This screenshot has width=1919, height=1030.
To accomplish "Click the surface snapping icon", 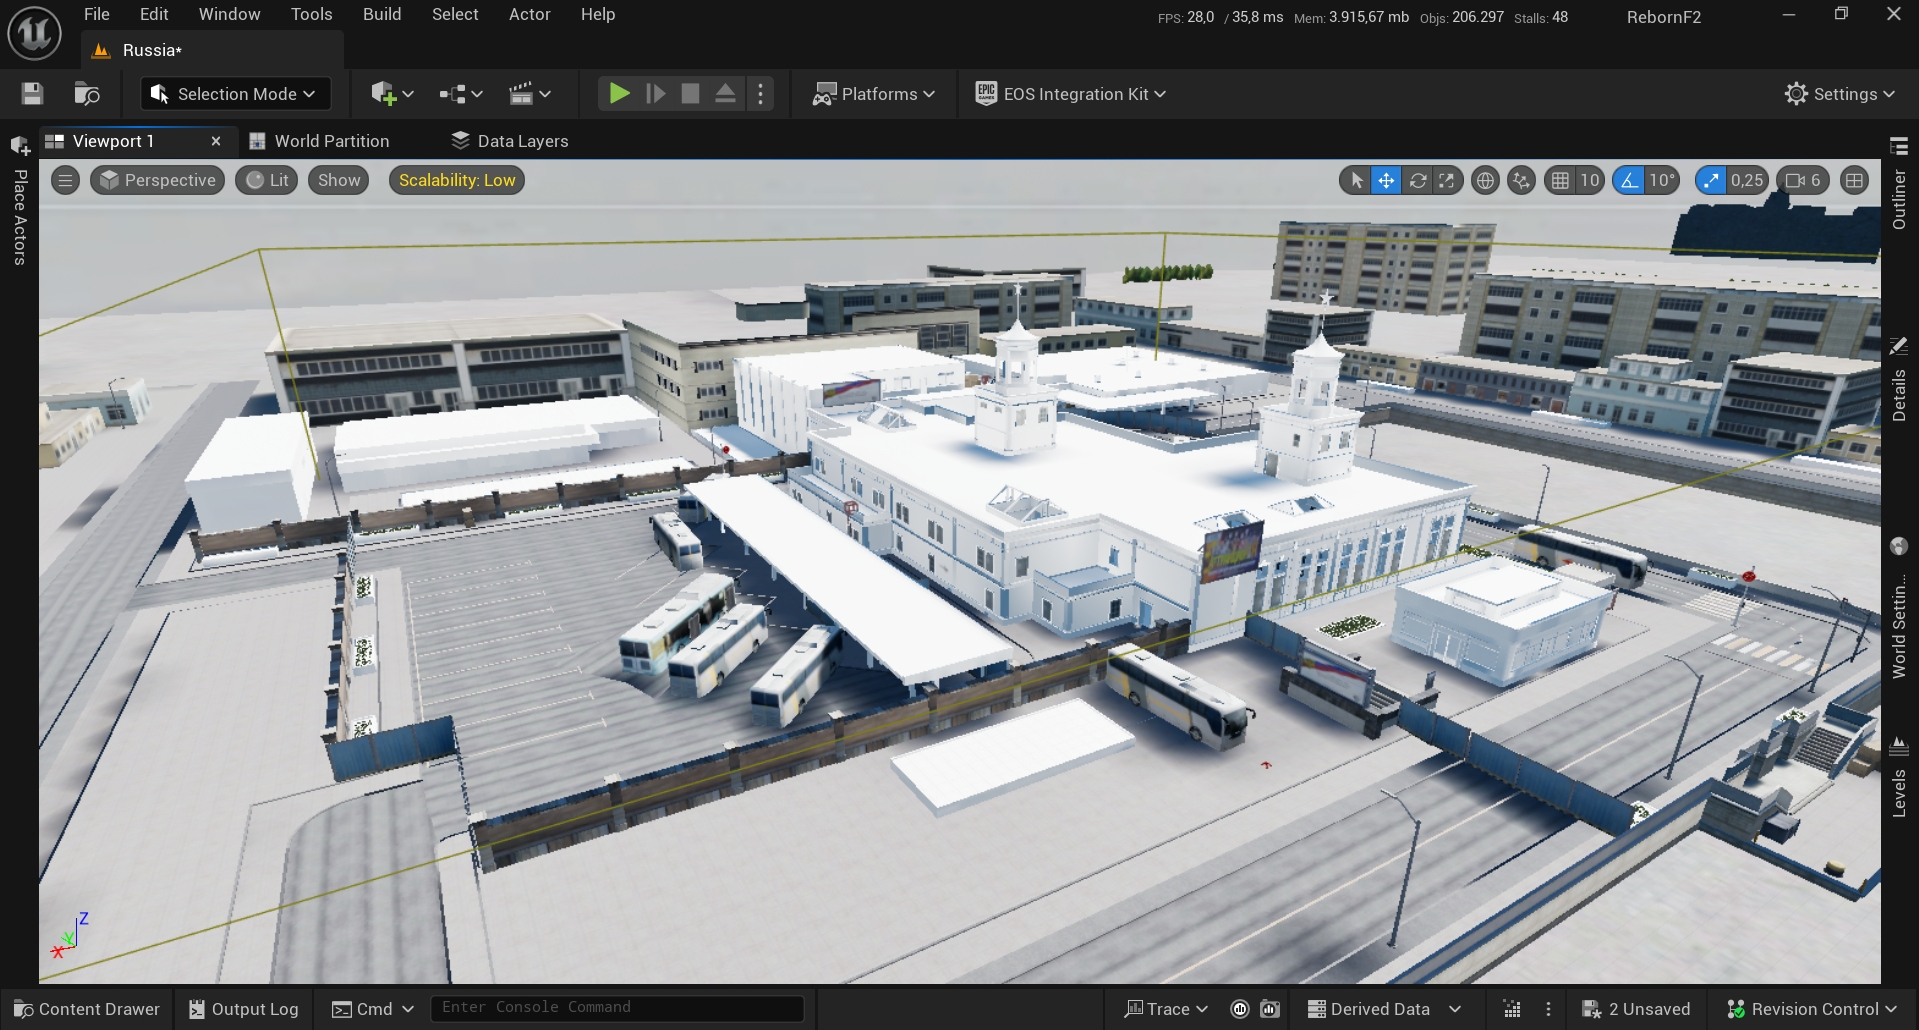I will click(x=1521, y=181).
